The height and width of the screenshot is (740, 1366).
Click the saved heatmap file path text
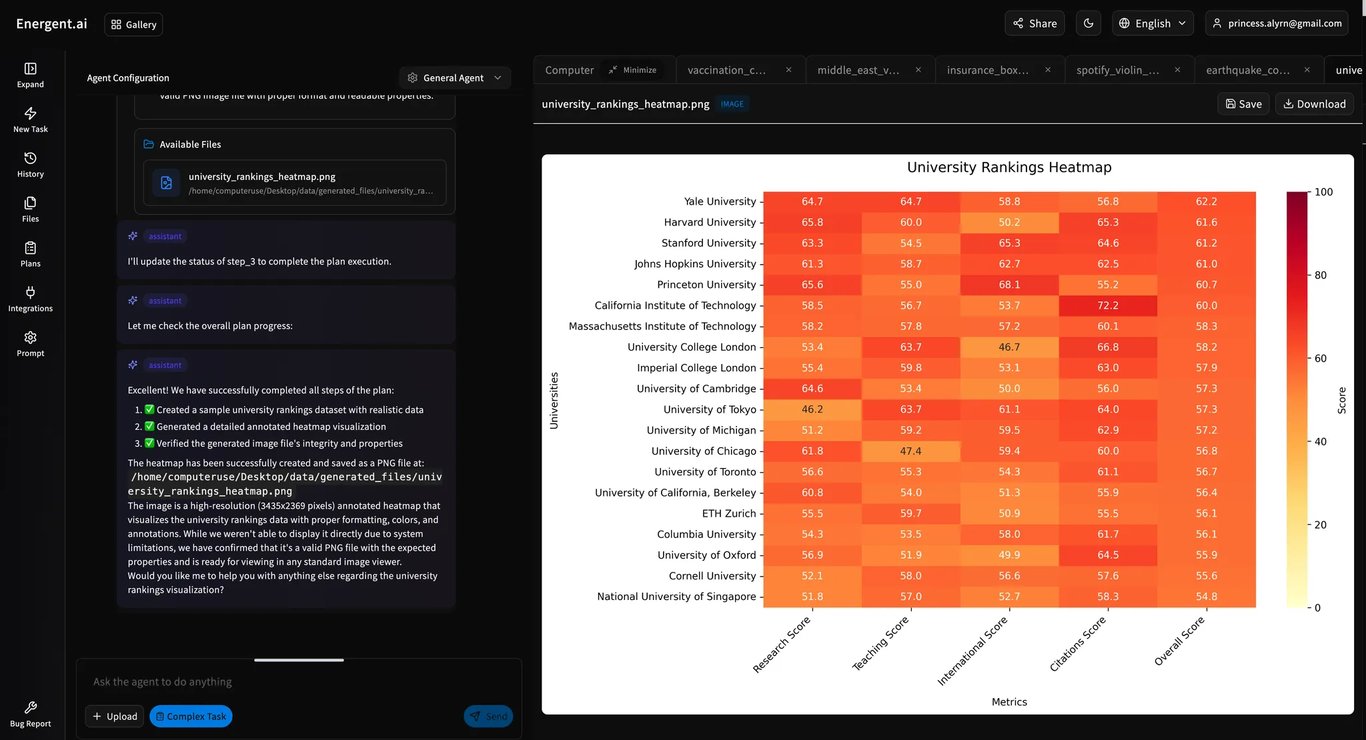tap(285, 484)
